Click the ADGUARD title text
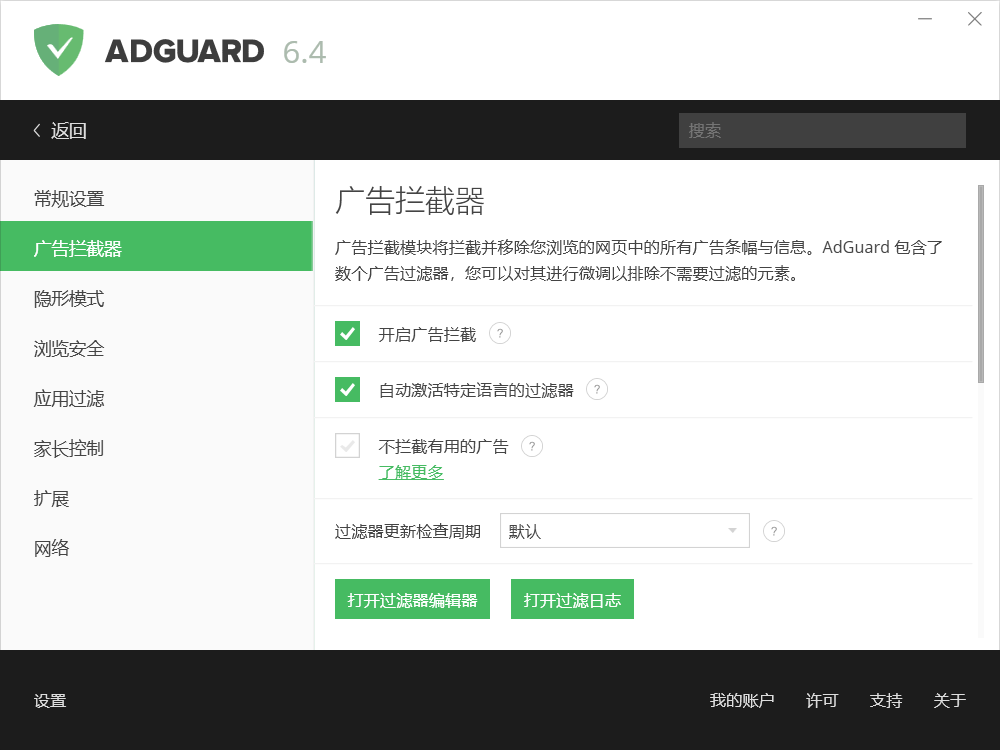 pyautogui.click(x=184, y=51)
